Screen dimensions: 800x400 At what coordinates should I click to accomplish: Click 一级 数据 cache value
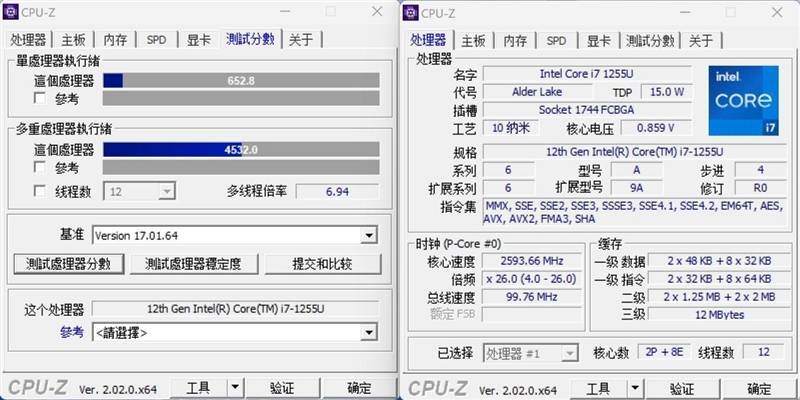coord(719,261)
